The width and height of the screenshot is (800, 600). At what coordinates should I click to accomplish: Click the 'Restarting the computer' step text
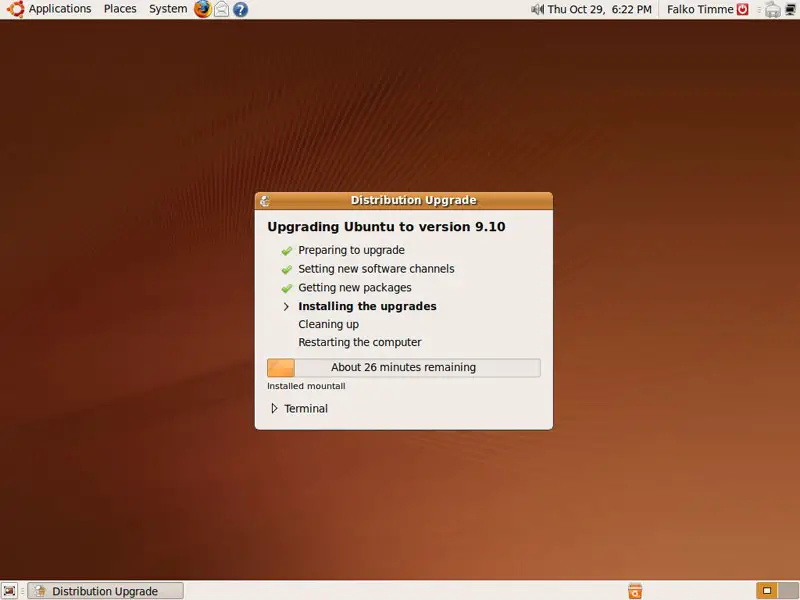[x=360, y=342]
